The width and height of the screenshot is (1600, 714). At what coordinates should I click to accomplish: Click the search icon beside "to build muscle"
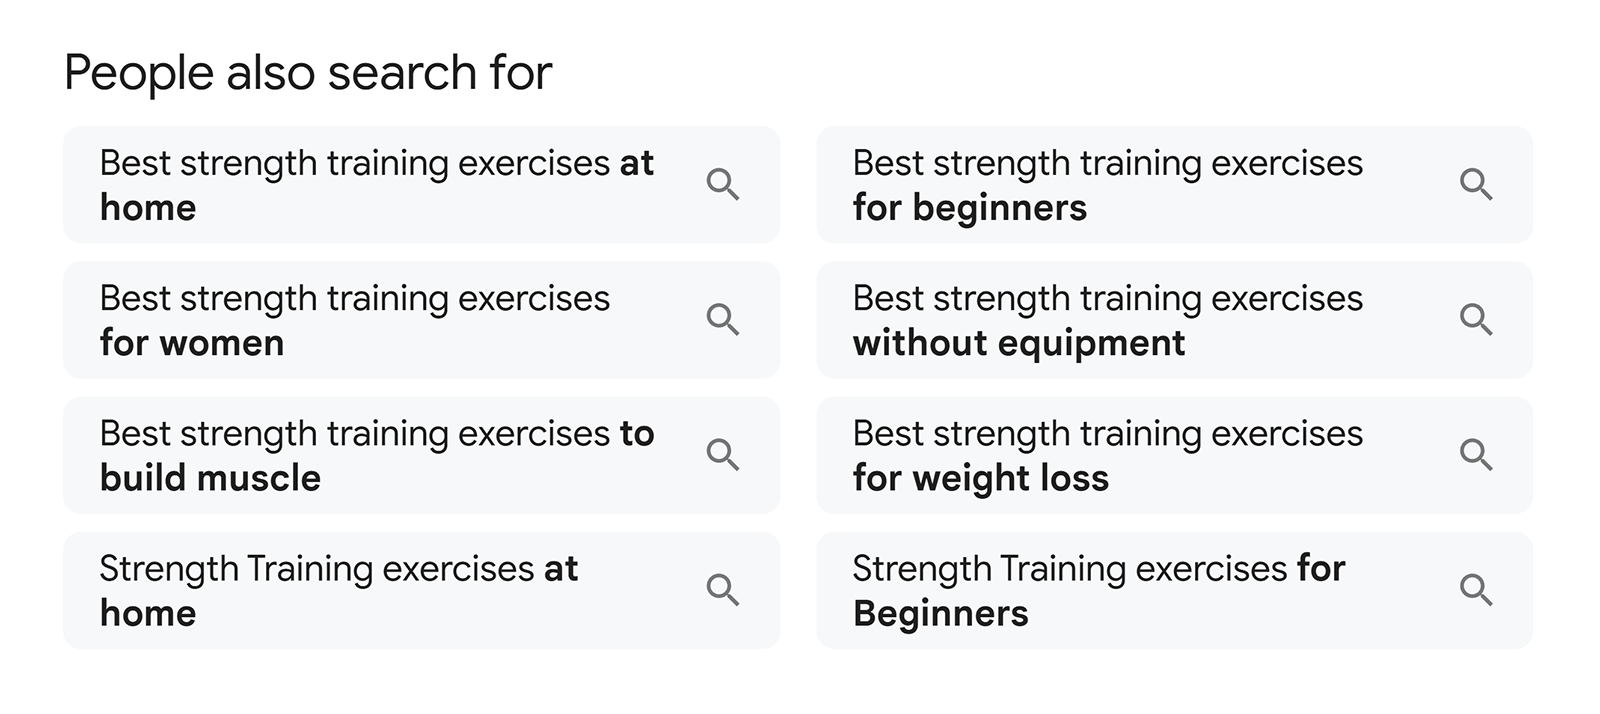point(724,456)
